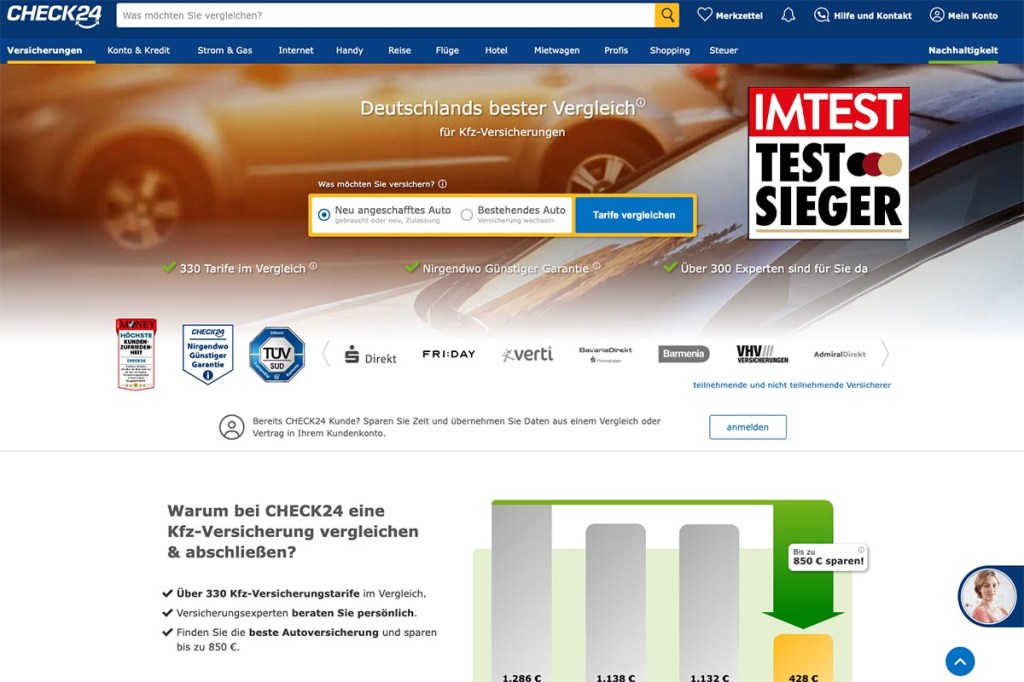Click the Barmenia insurer logo
This screenshot has width=1024, height=682.
coord(684,354)
